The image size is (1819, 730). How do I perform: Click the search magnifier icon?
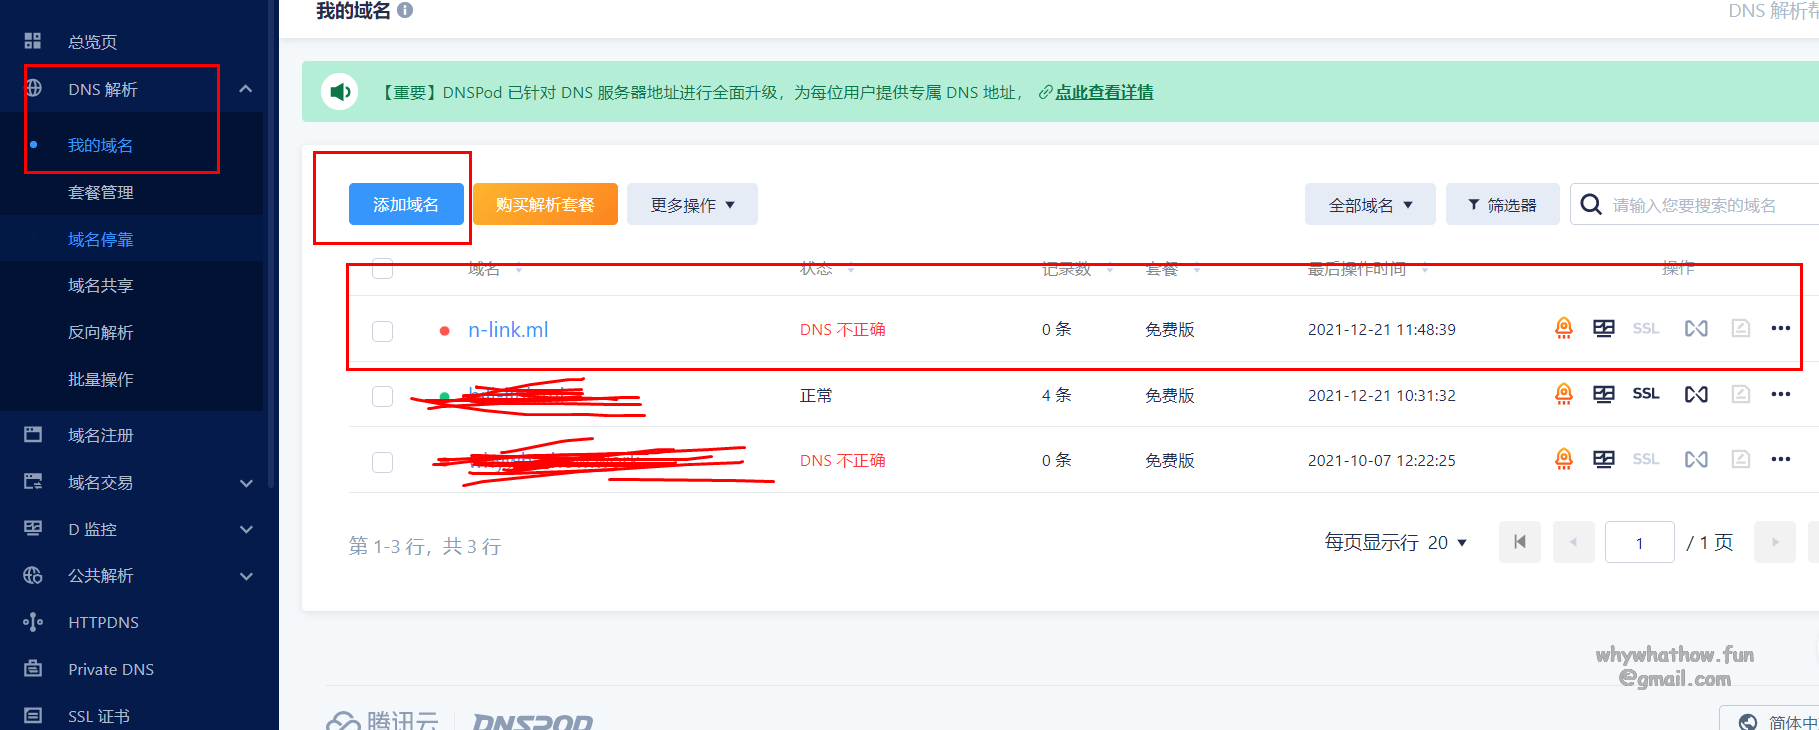(x=1590, y=205)
